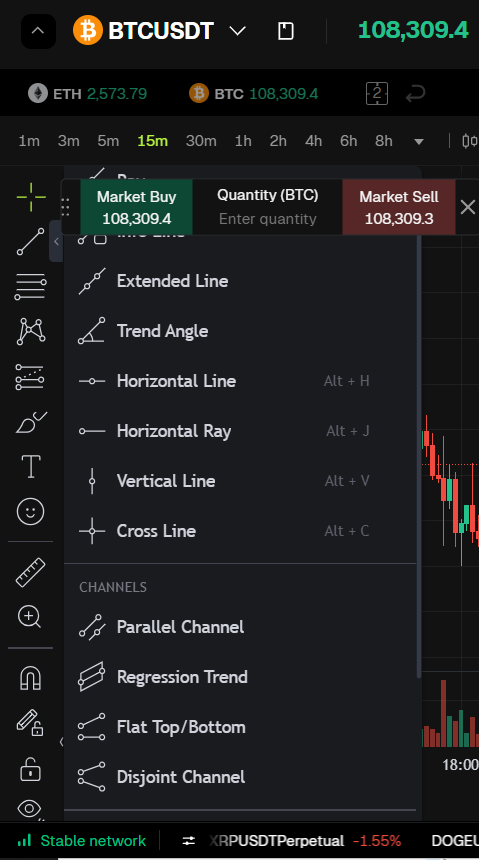Expand more timeframe intervals dropdown arrow
Screen dimensions: 479x860
pyautogui.click(x=419, y=142)
